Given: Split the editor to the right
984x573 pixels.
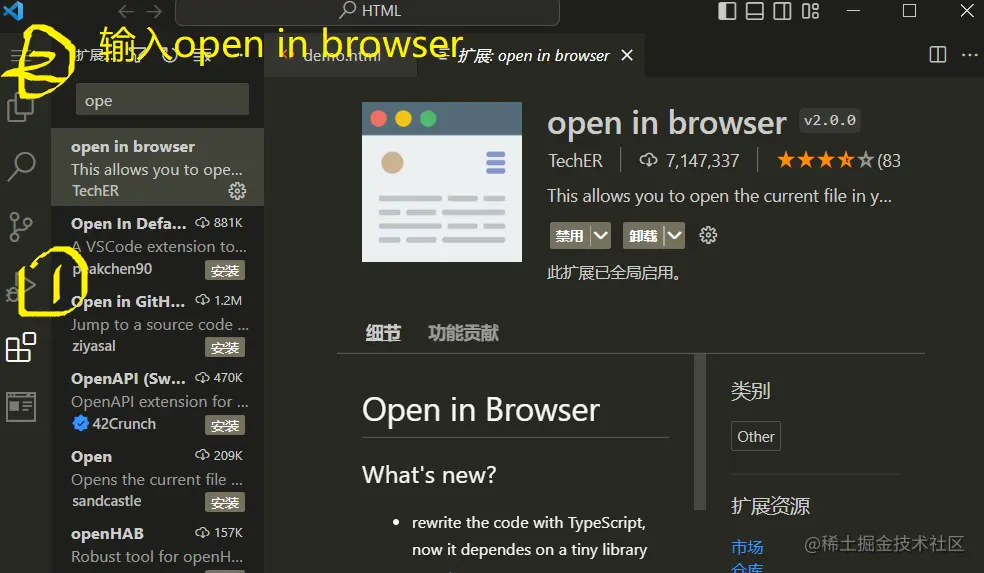Looking at the screenshot, I should pyautogui.click(x=938, y=55).
